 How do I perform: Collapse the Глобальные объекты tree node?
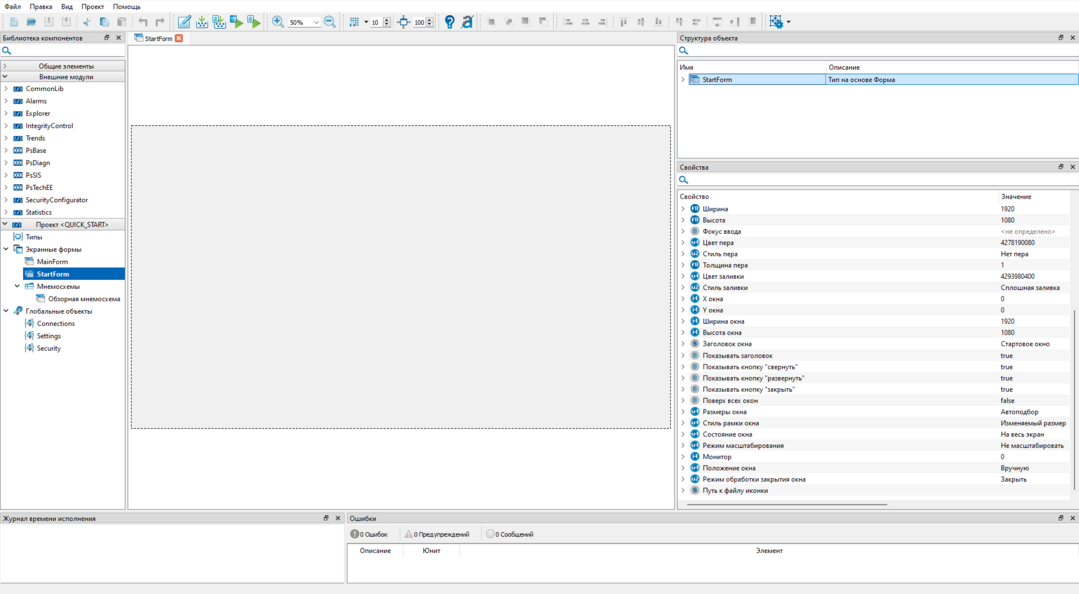(6, 311)
